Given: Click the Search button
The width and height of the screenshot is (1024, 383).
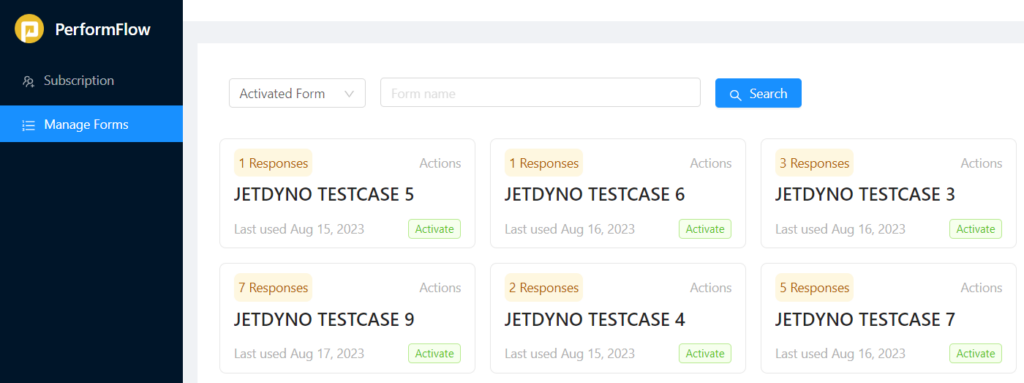Looking at the screenshot, I should coord(758,93).
